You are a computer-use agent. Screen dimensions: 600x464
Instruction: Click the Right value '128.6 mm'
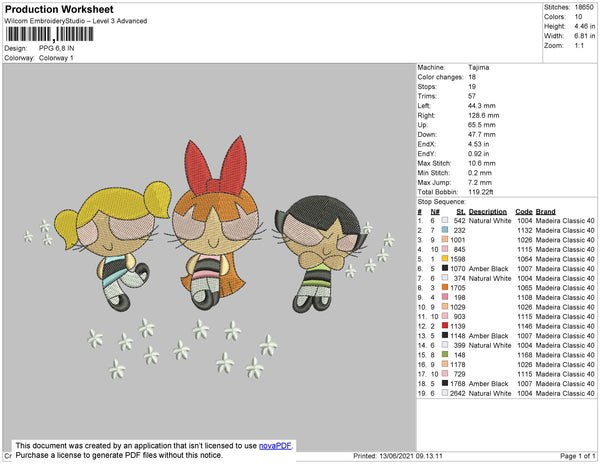(484, 115)
